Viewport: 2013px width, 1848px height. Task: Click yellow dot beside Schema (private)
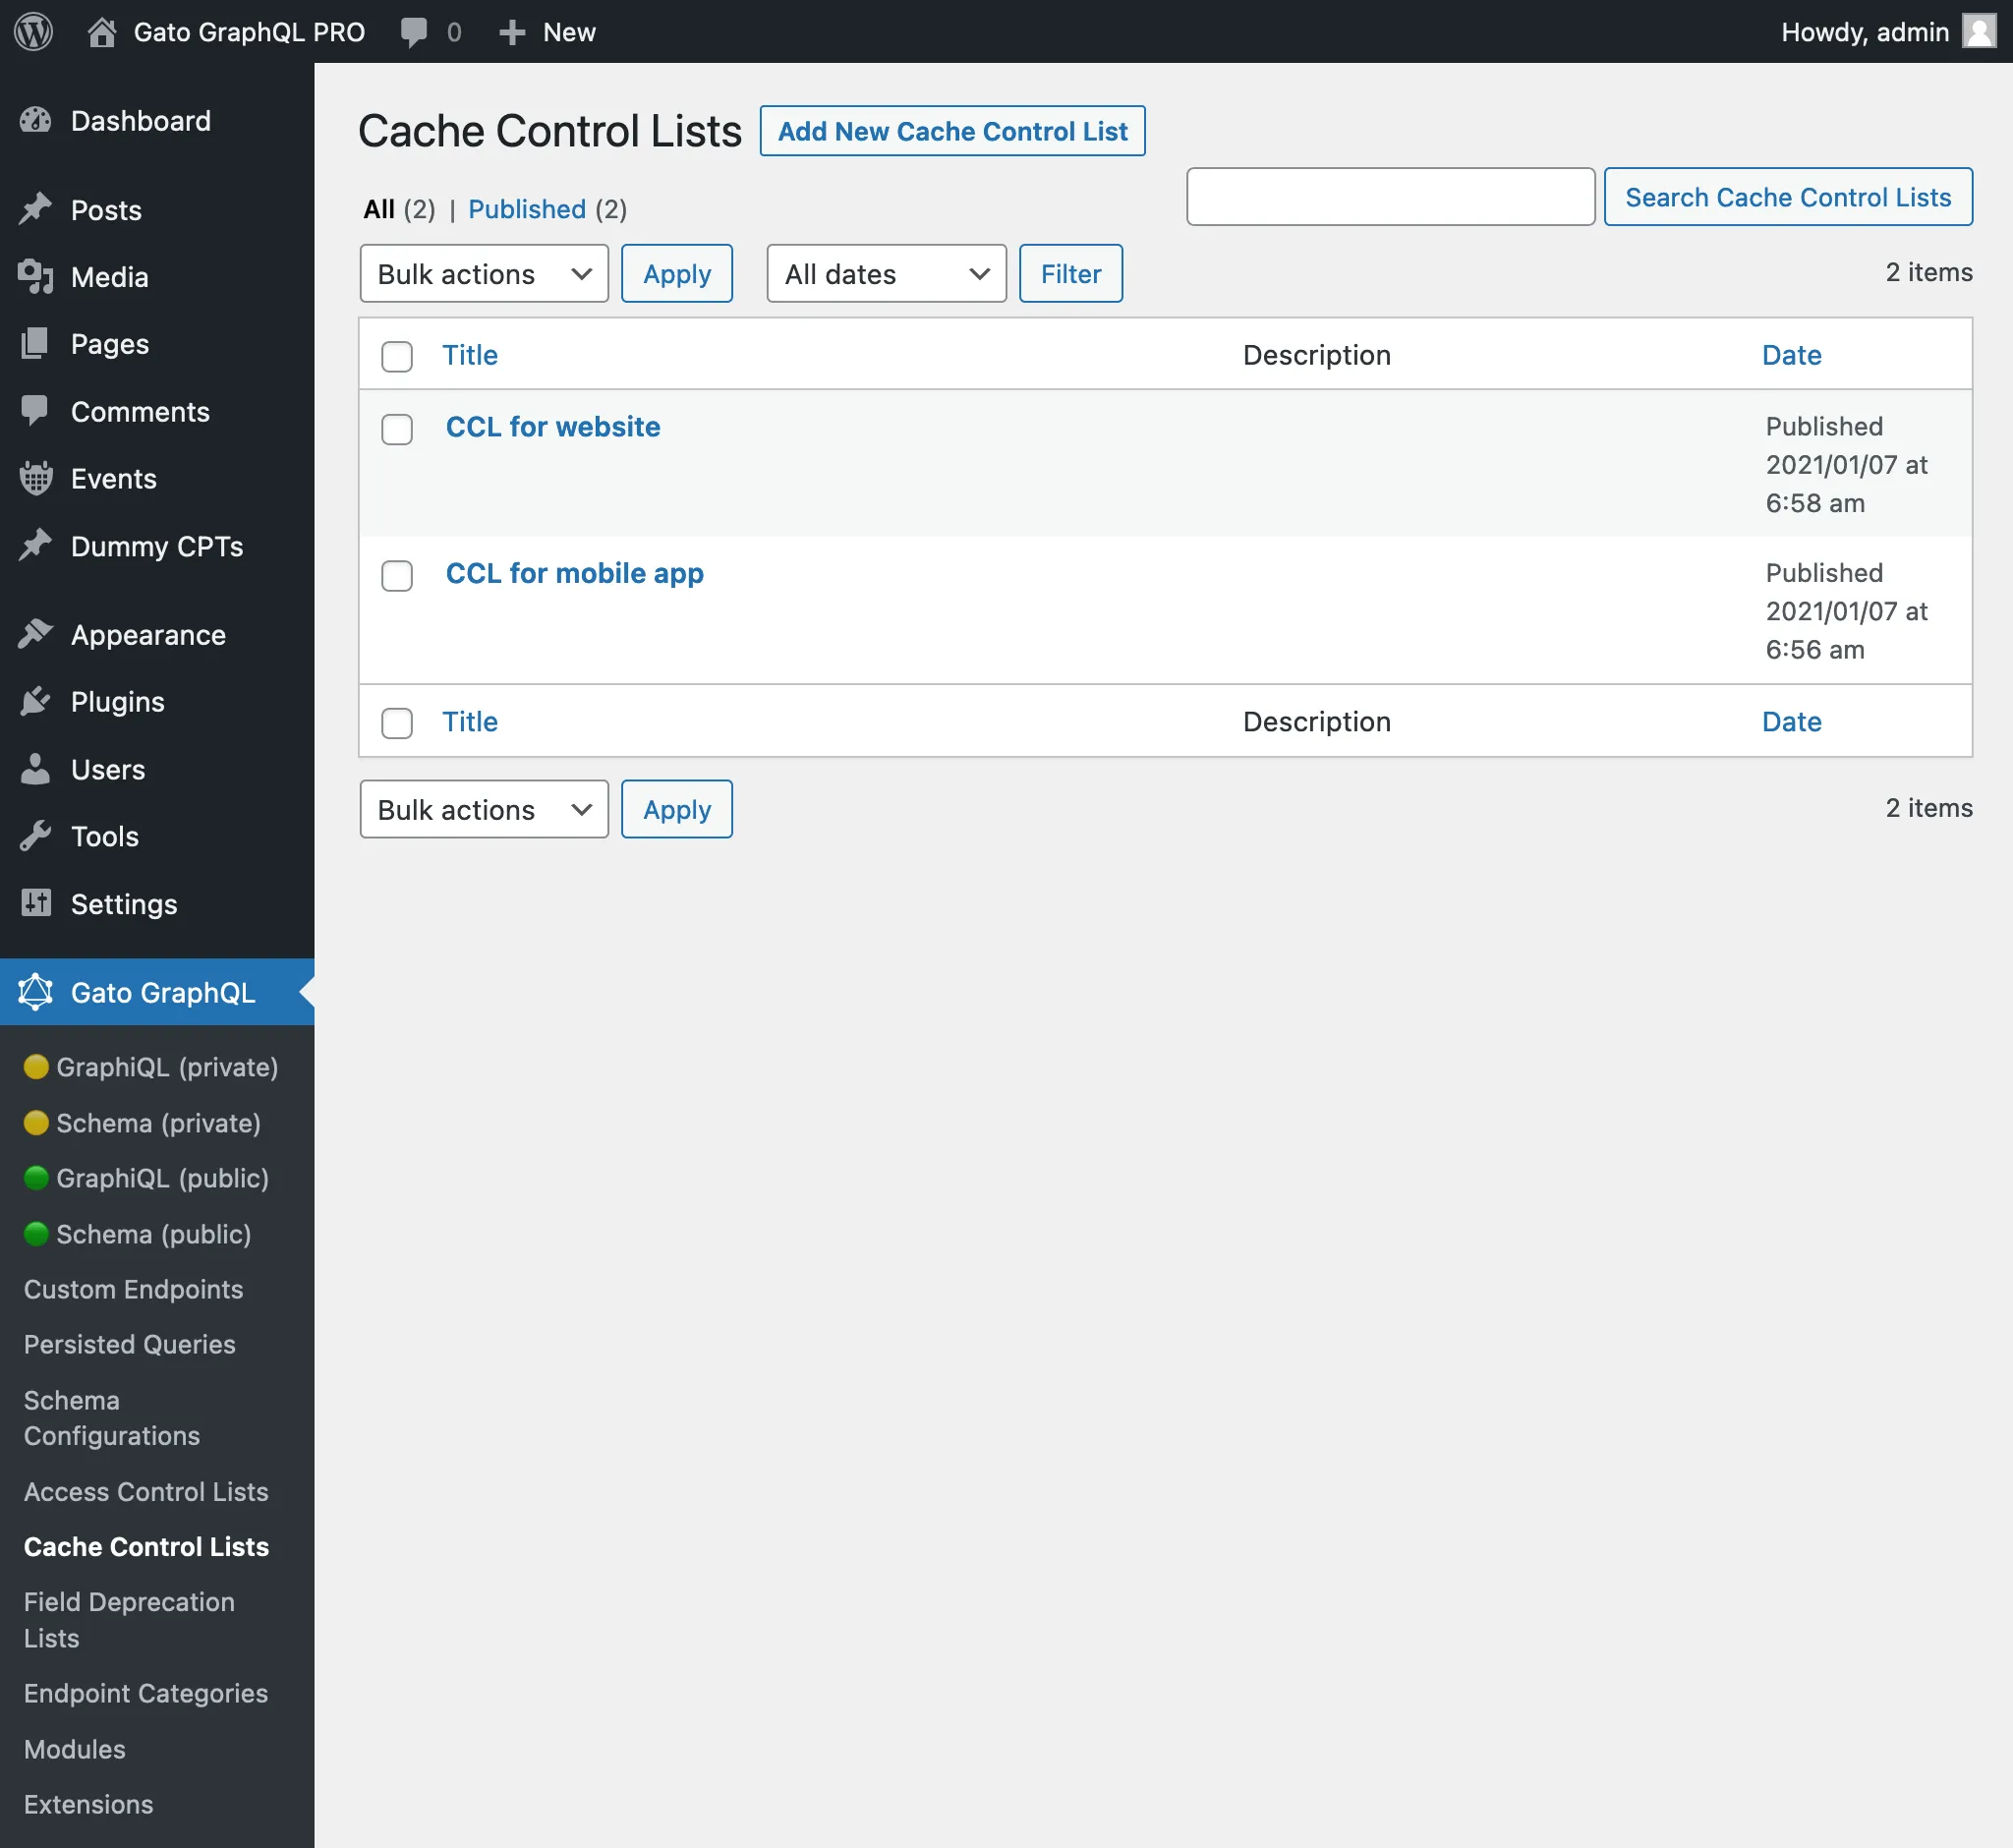pos(36,1123)
